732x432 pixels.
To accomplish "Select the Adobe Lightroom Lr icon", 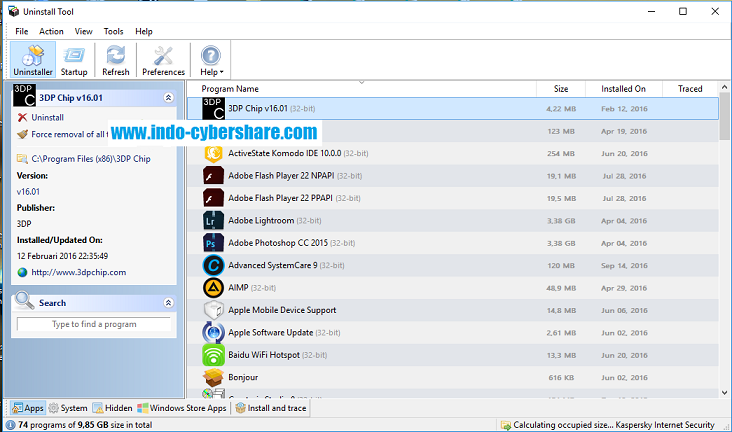I will point(213,220).
